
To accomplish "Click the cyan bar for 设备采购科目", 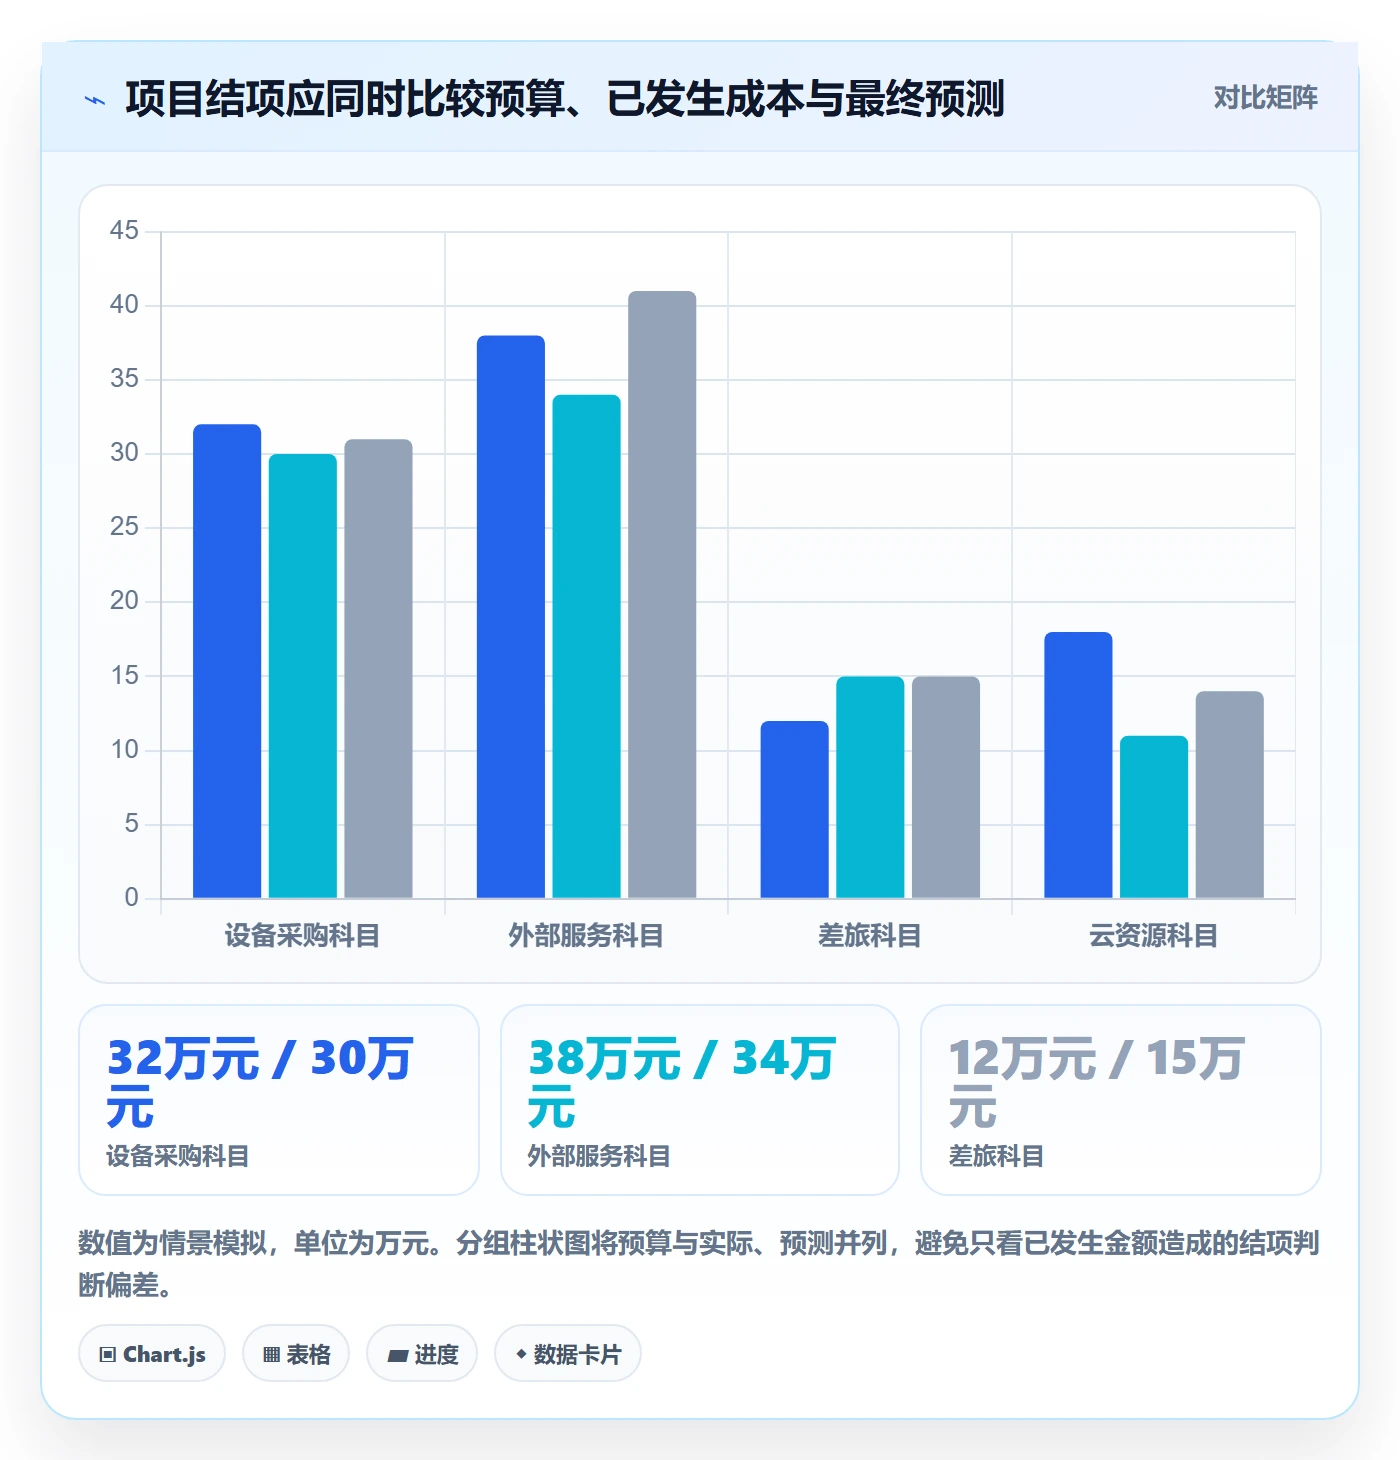I will (x=303, y=676).
